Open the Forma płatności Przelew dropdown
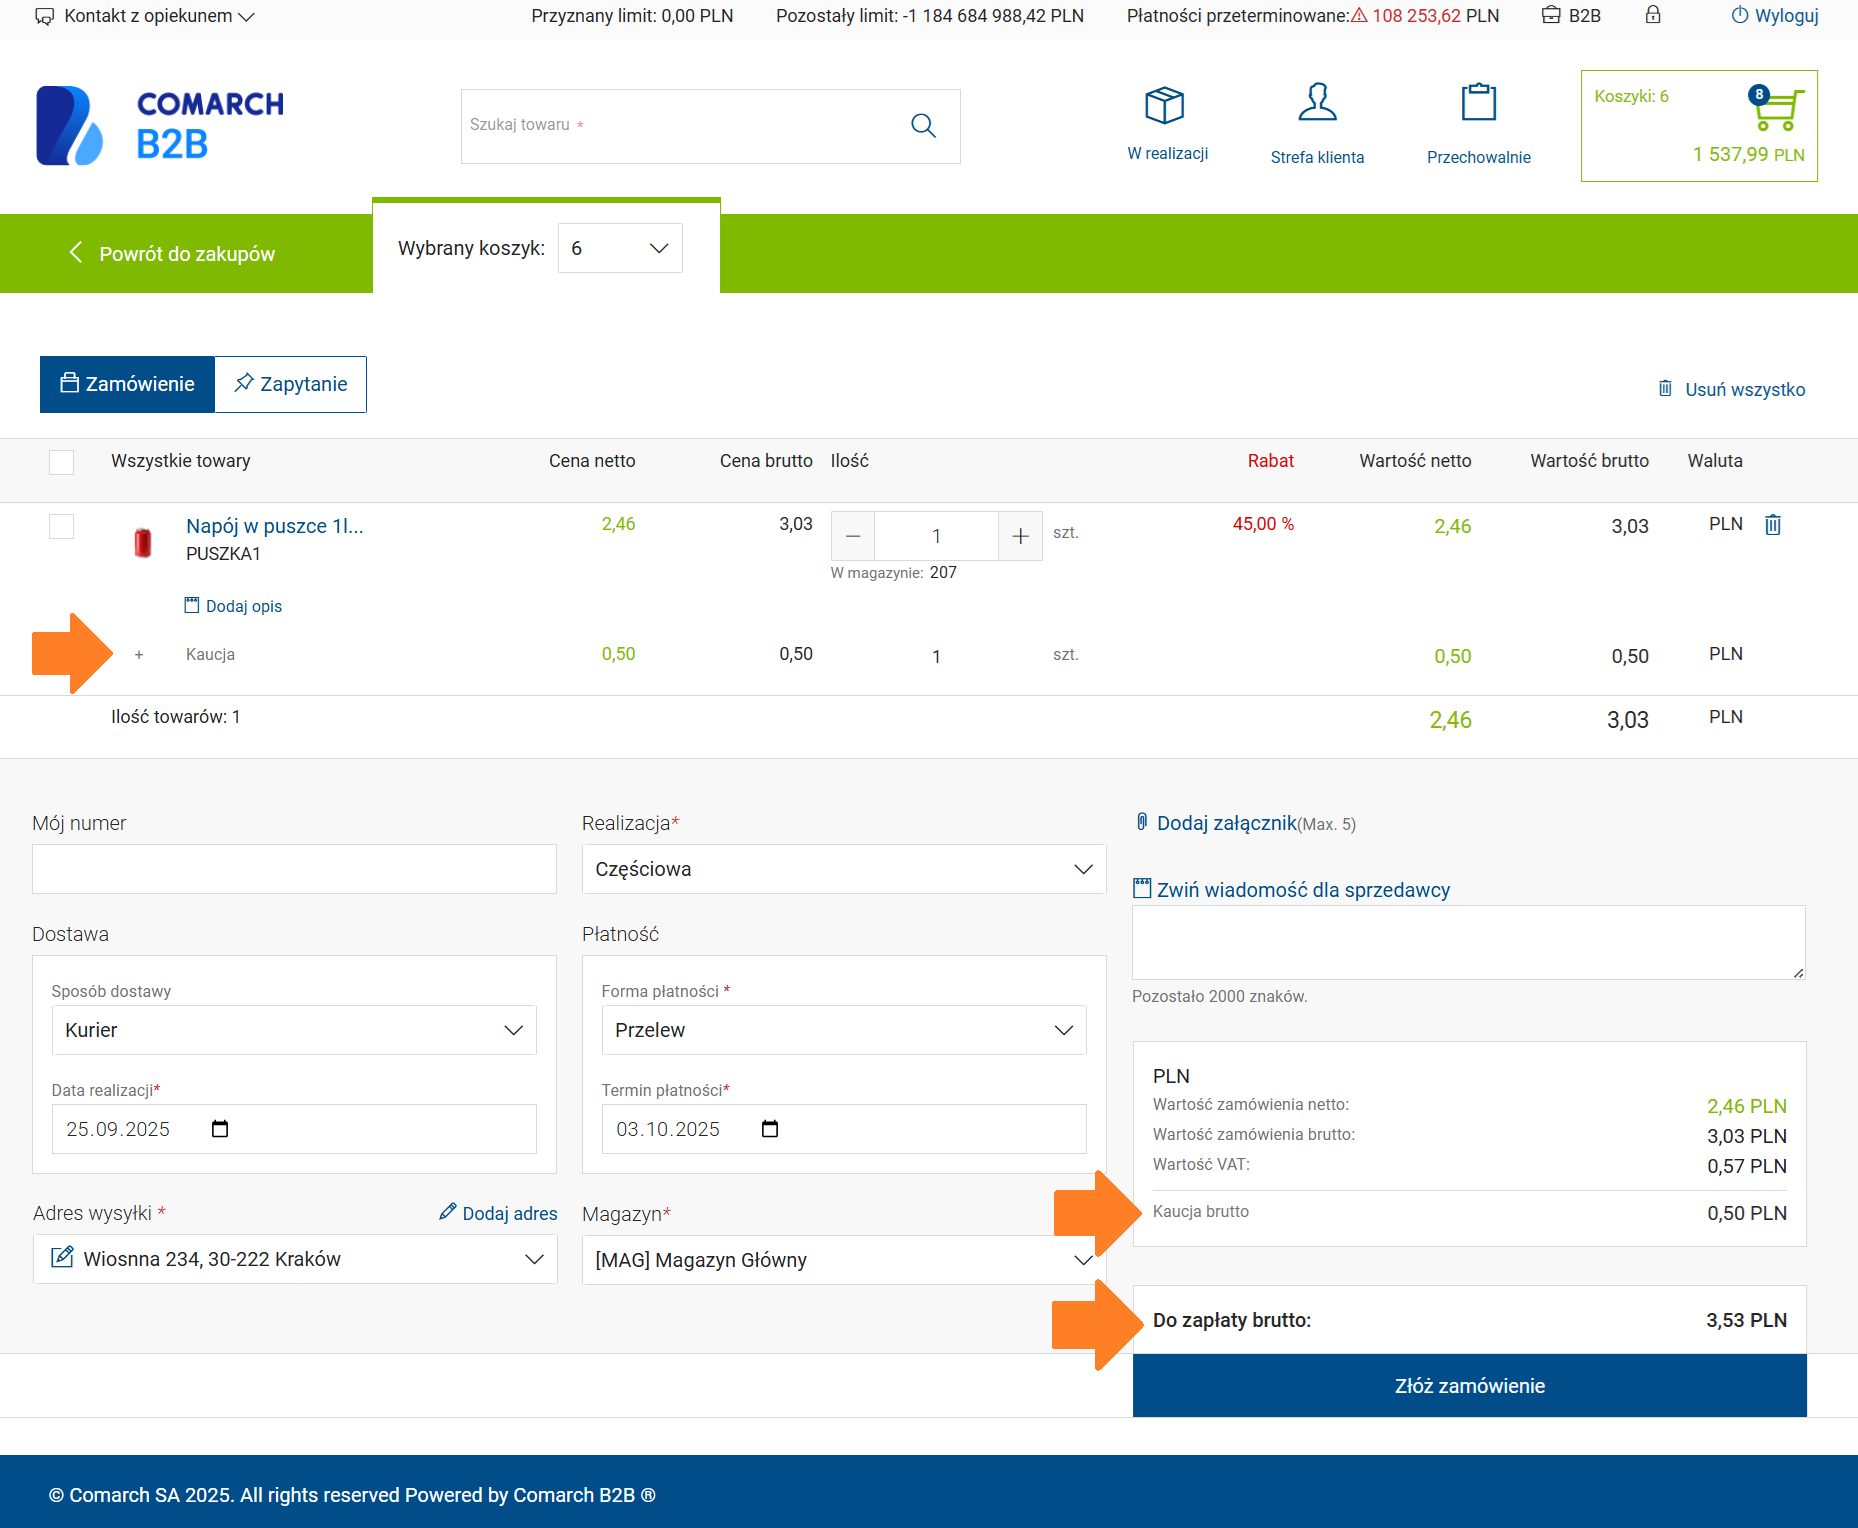 843,1030
